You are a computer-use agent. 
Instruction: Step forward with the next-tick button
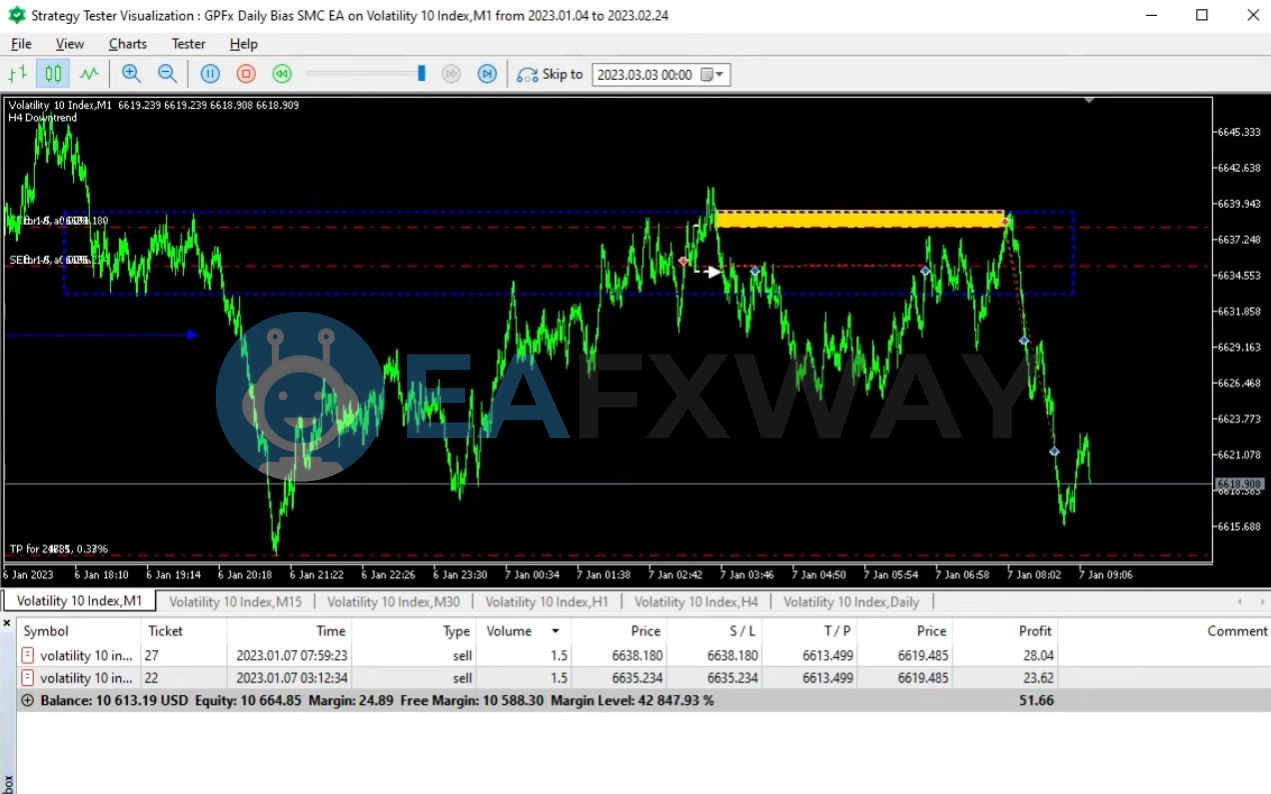487,73
